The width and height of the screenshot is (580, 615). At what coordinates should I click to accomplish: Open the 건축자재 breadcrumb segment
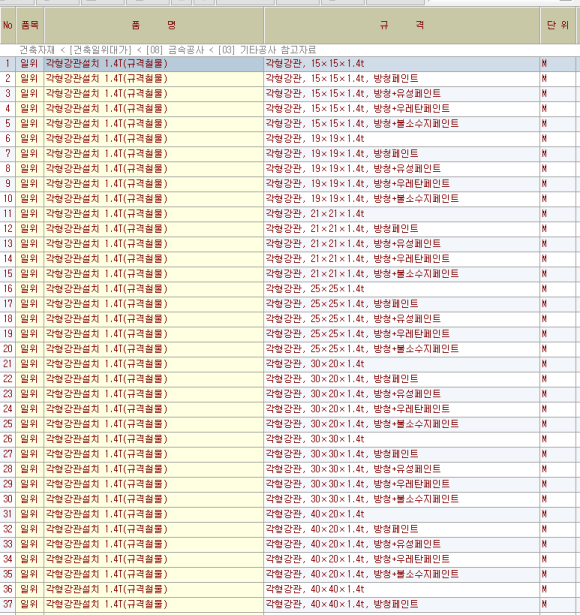[x=37, y=50]
